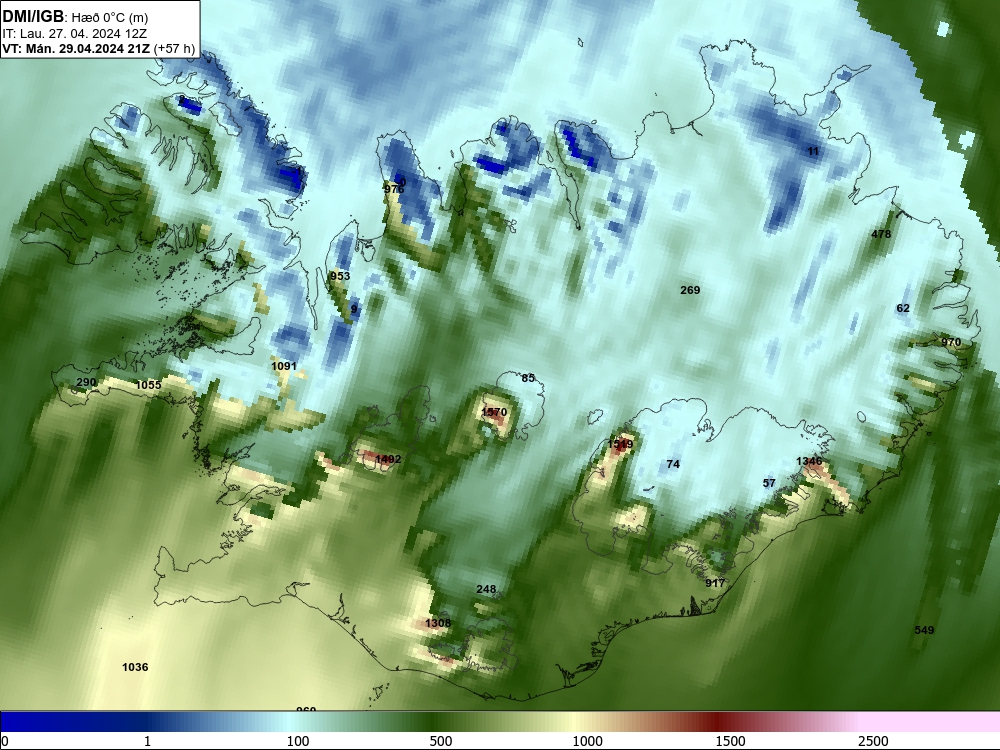Click the map value 970
This screenshot has width=1000, height=750.
click(951, 342)
